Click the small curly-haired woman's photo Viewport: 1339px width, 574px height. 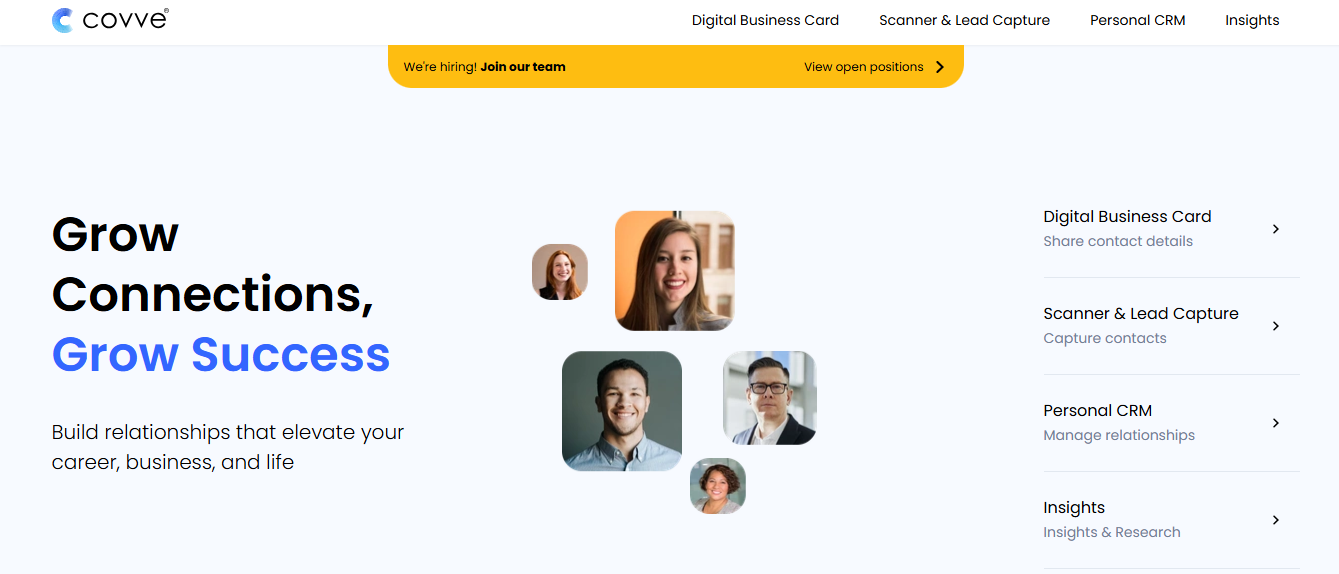point(718,486)
